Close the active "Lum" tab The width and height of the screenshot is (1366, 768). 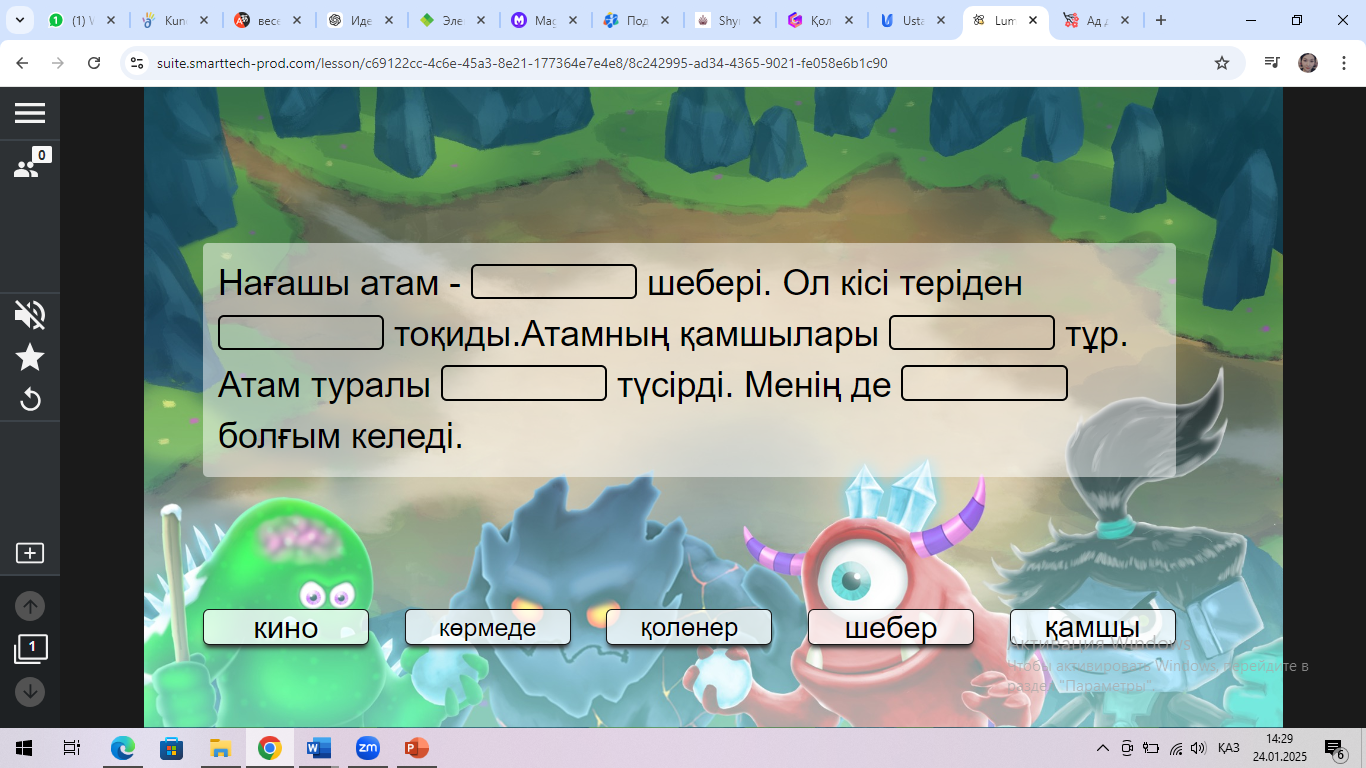pos(1033,20)
